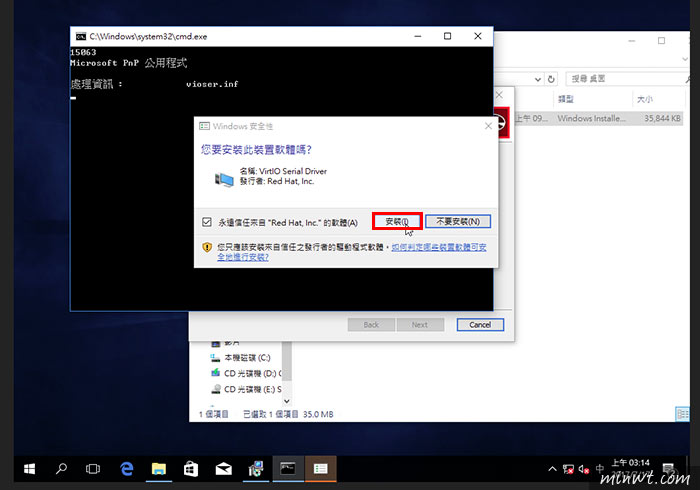
Task: Click the disabled Back button in installer
Action: tap(371, 325)
